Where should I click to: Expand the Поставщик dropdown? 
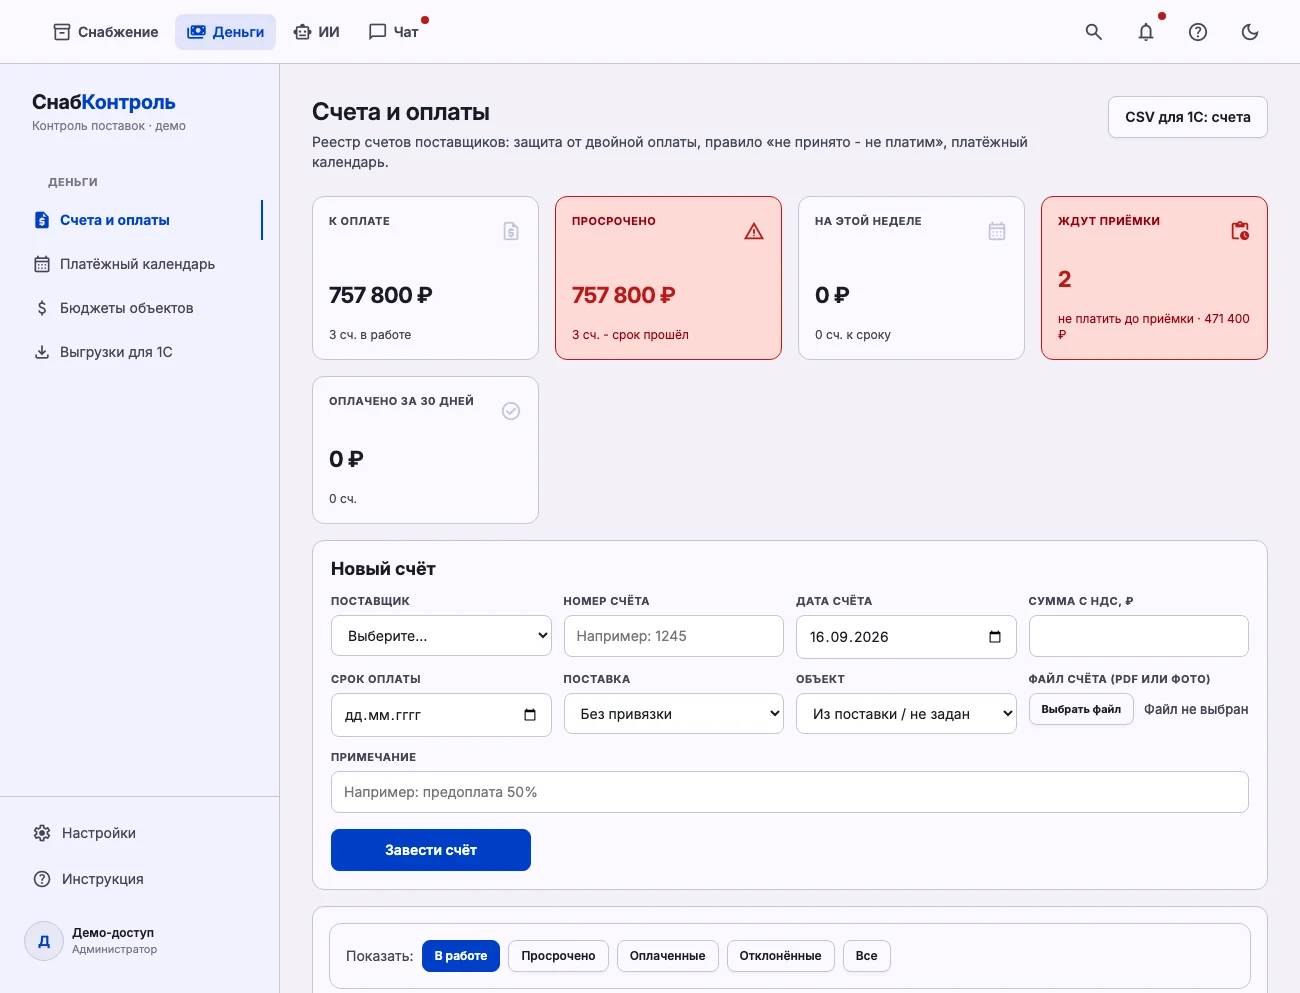[441, 636]
